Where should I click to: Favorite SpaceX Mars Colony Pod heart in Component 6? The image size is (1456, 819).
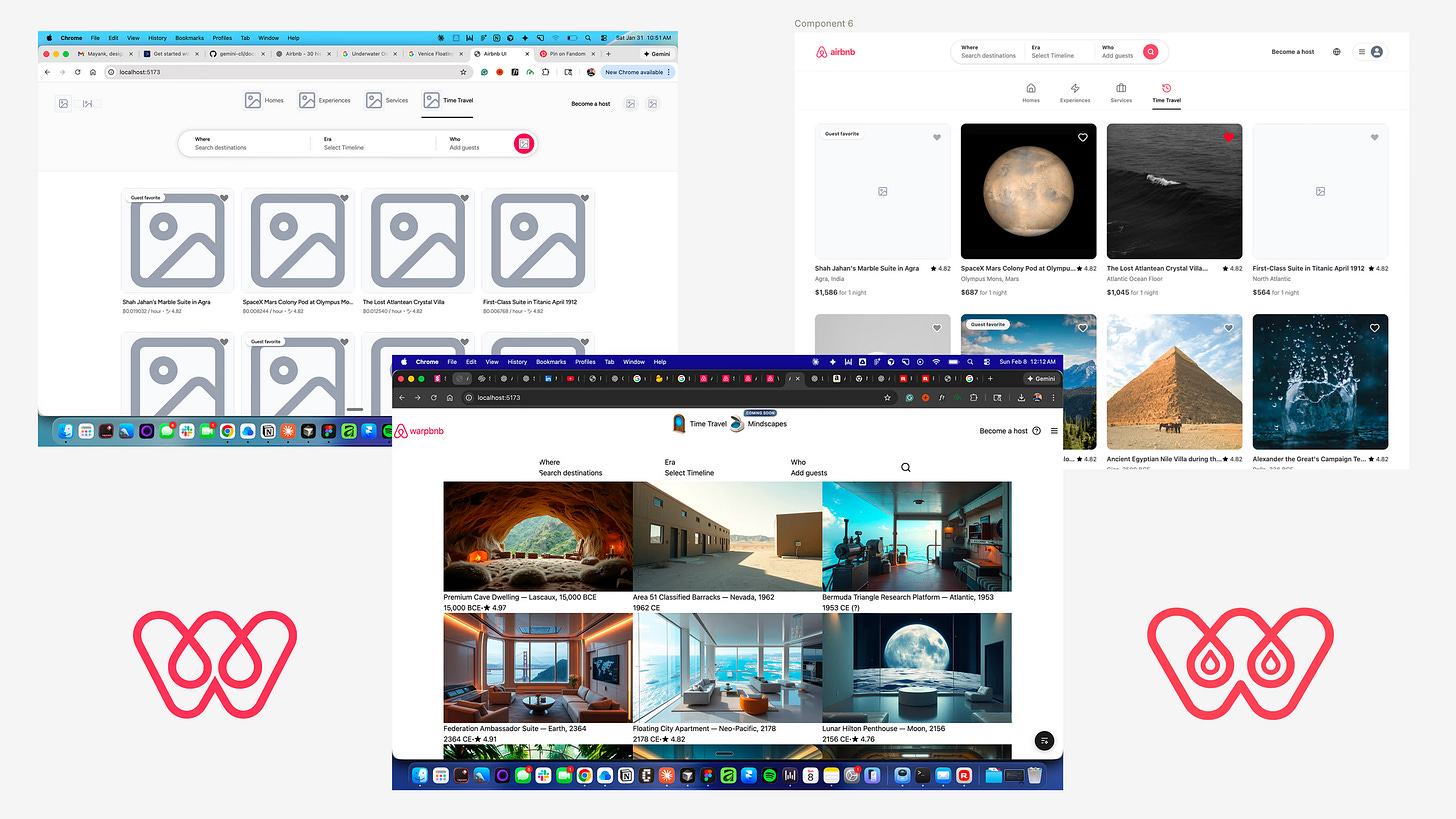point(1083,137)
